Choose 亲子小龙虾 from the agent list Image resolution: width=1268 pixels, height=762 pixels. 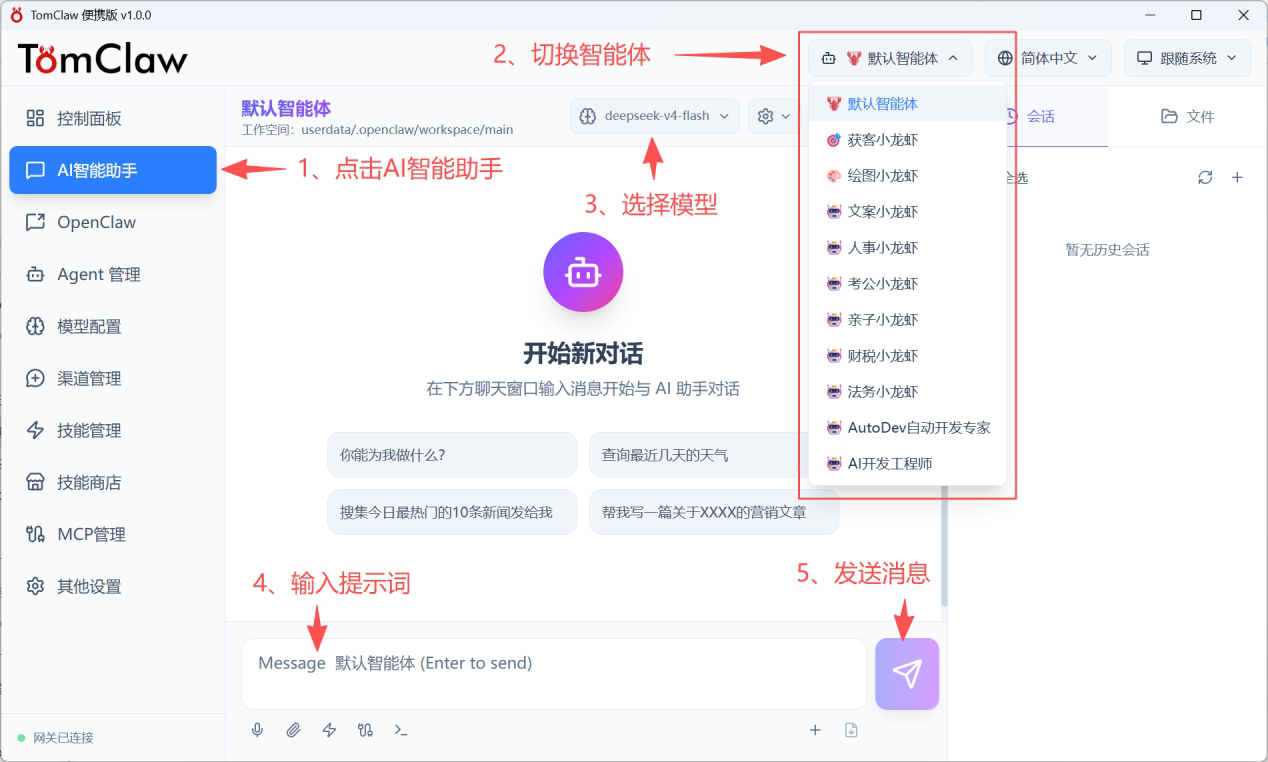coord(907,320)
